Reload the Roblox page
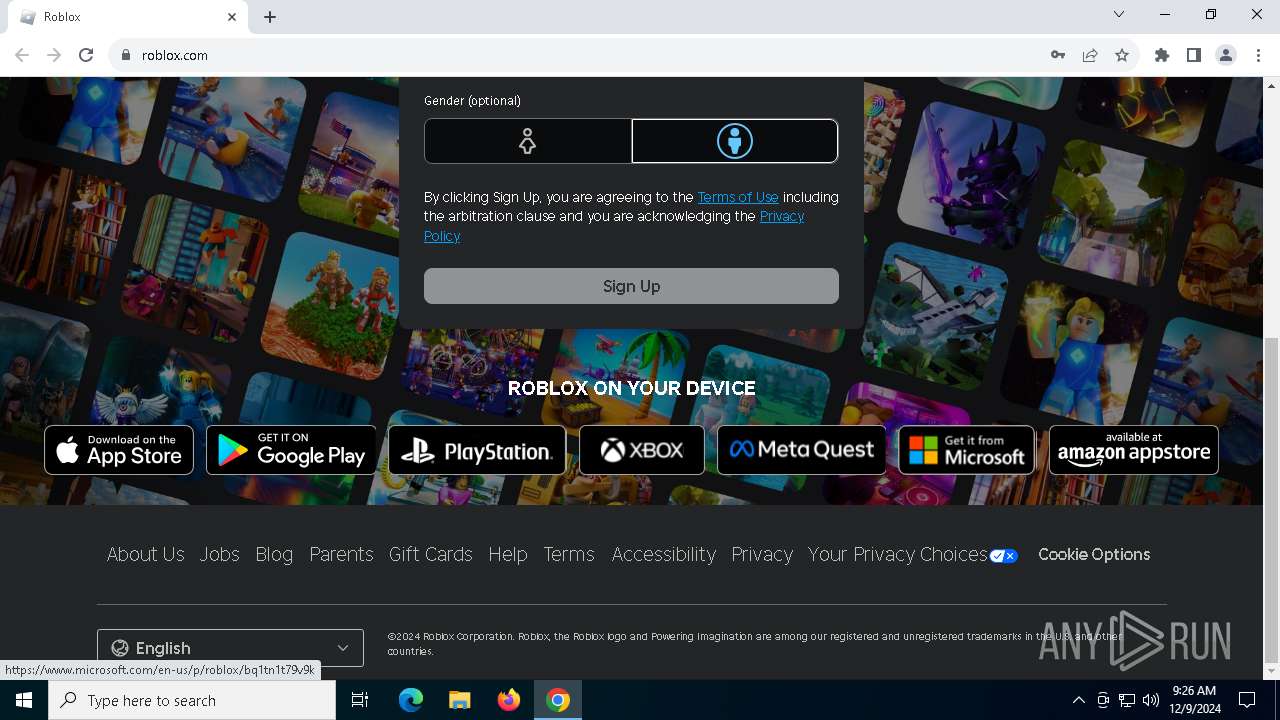The height and width of the screenshot is (720, 1280). (x=86, y=55)
